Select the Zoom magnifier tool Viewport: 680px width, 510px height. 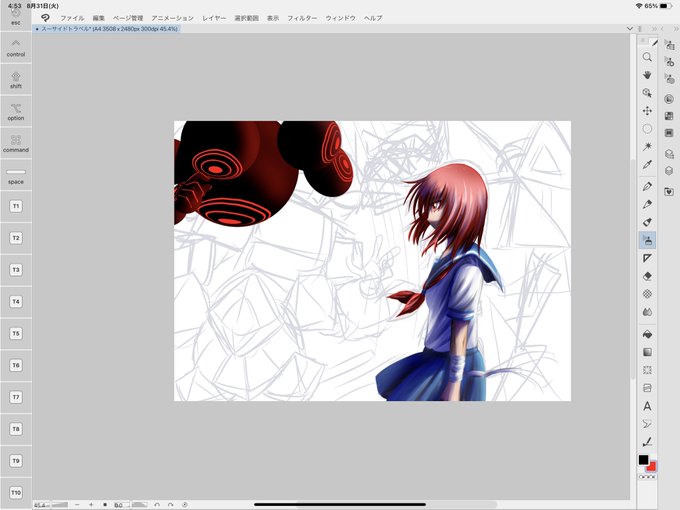[647, 57]
